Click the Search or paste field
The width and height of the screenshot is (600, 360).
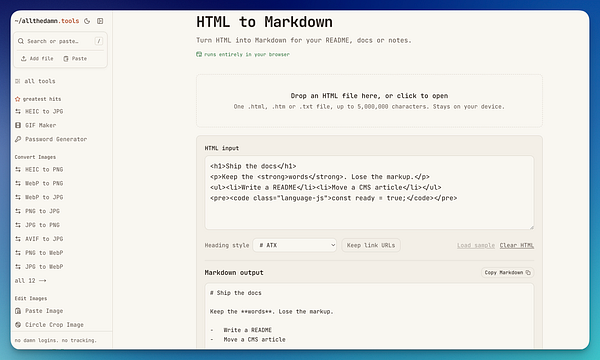59,41
